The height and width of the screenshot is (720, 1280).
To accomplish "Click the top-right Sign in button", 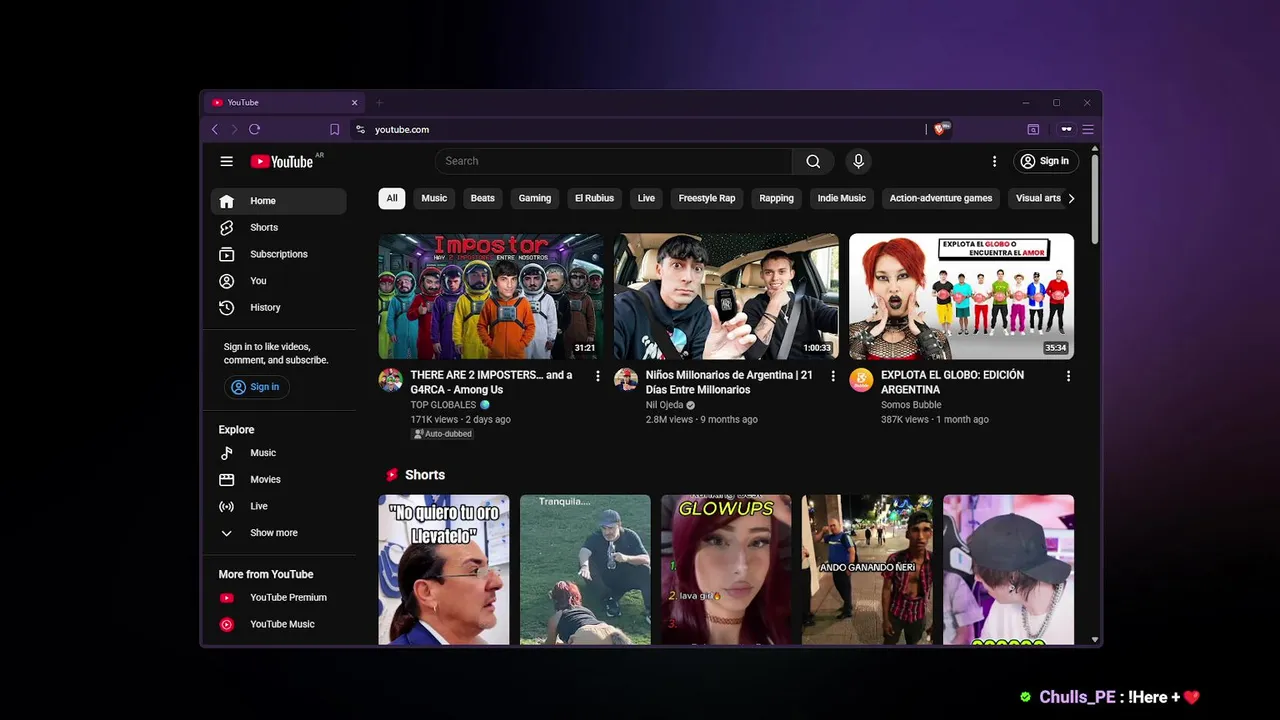I will [x=1045, y=161].
